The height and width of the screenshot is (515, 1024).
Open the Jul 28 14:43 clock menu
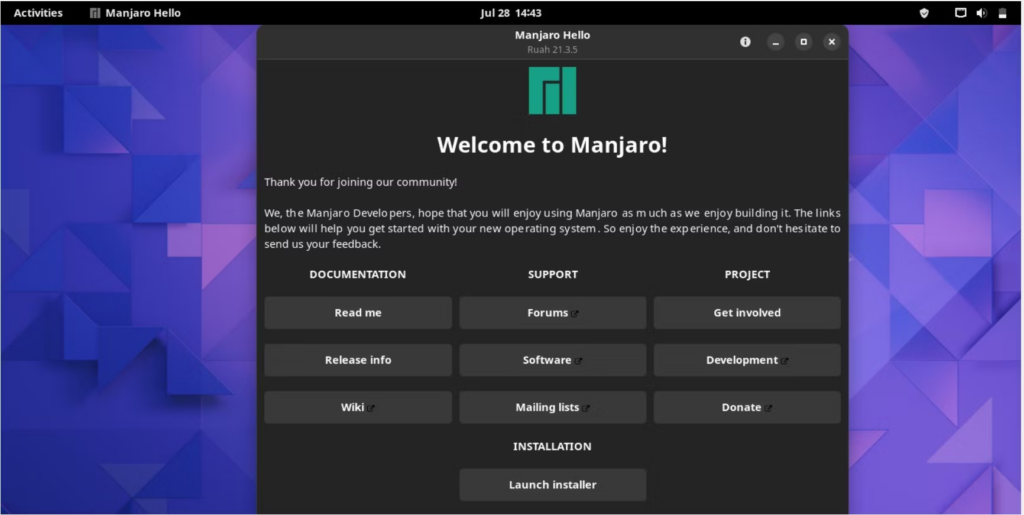[511, 13]
